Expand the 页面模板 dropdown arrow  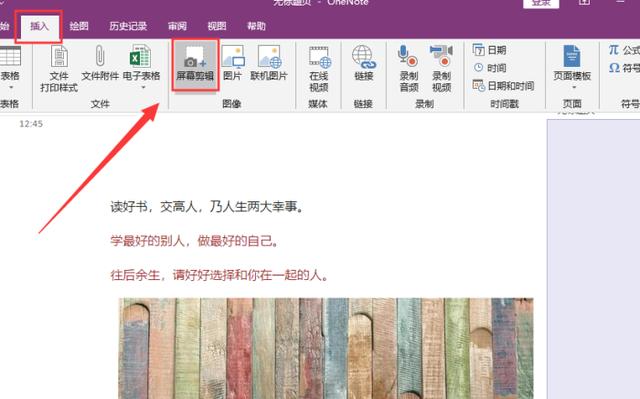click(x=573, y=87)
